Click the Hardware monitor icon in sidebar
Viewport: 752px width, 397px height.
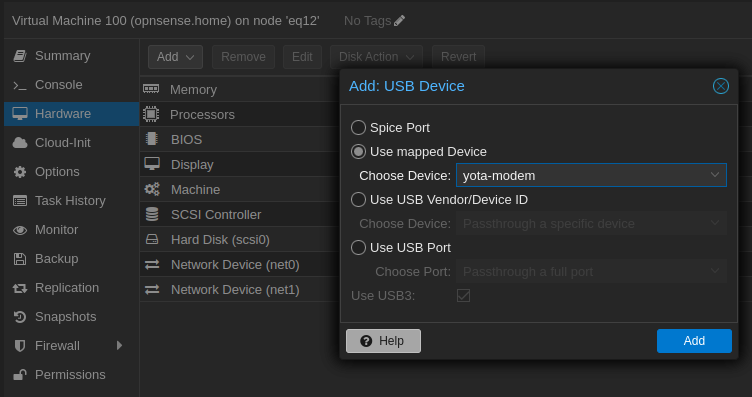tap(20, 114)
